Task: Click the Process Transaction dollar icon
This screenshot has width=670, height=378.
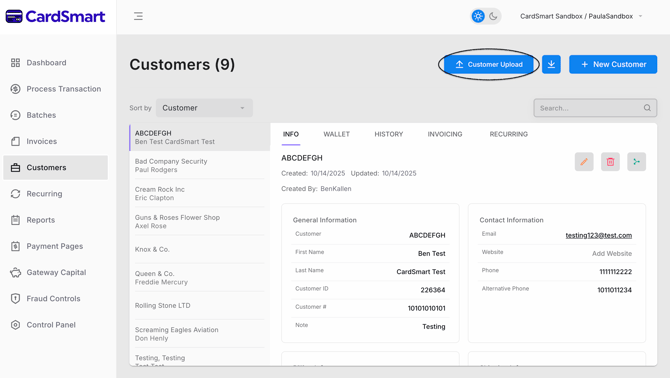Action: [15, 89]
